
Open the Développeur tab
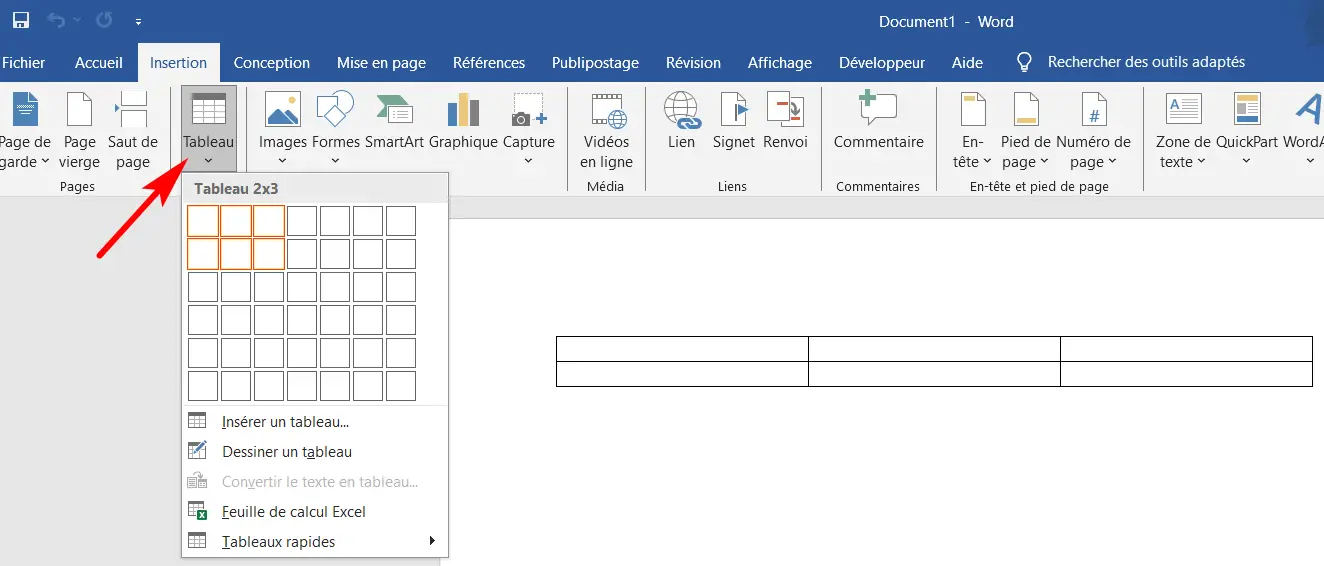coord(882,62)
